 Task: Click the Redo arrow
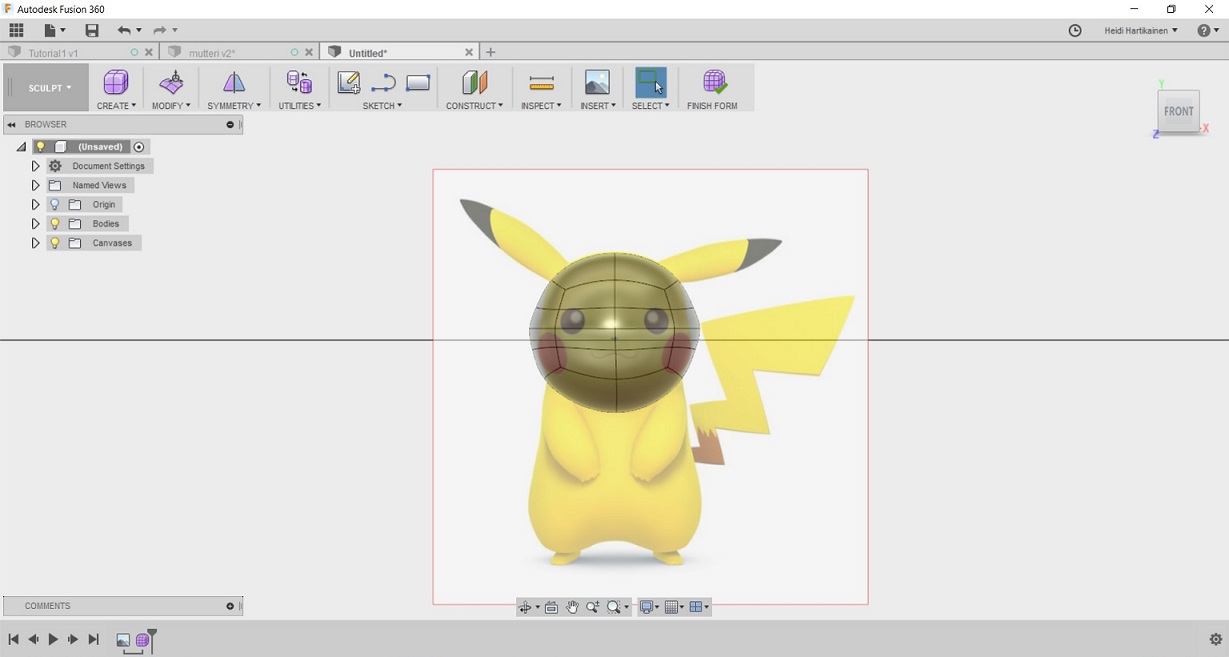(x=160, y=31)
